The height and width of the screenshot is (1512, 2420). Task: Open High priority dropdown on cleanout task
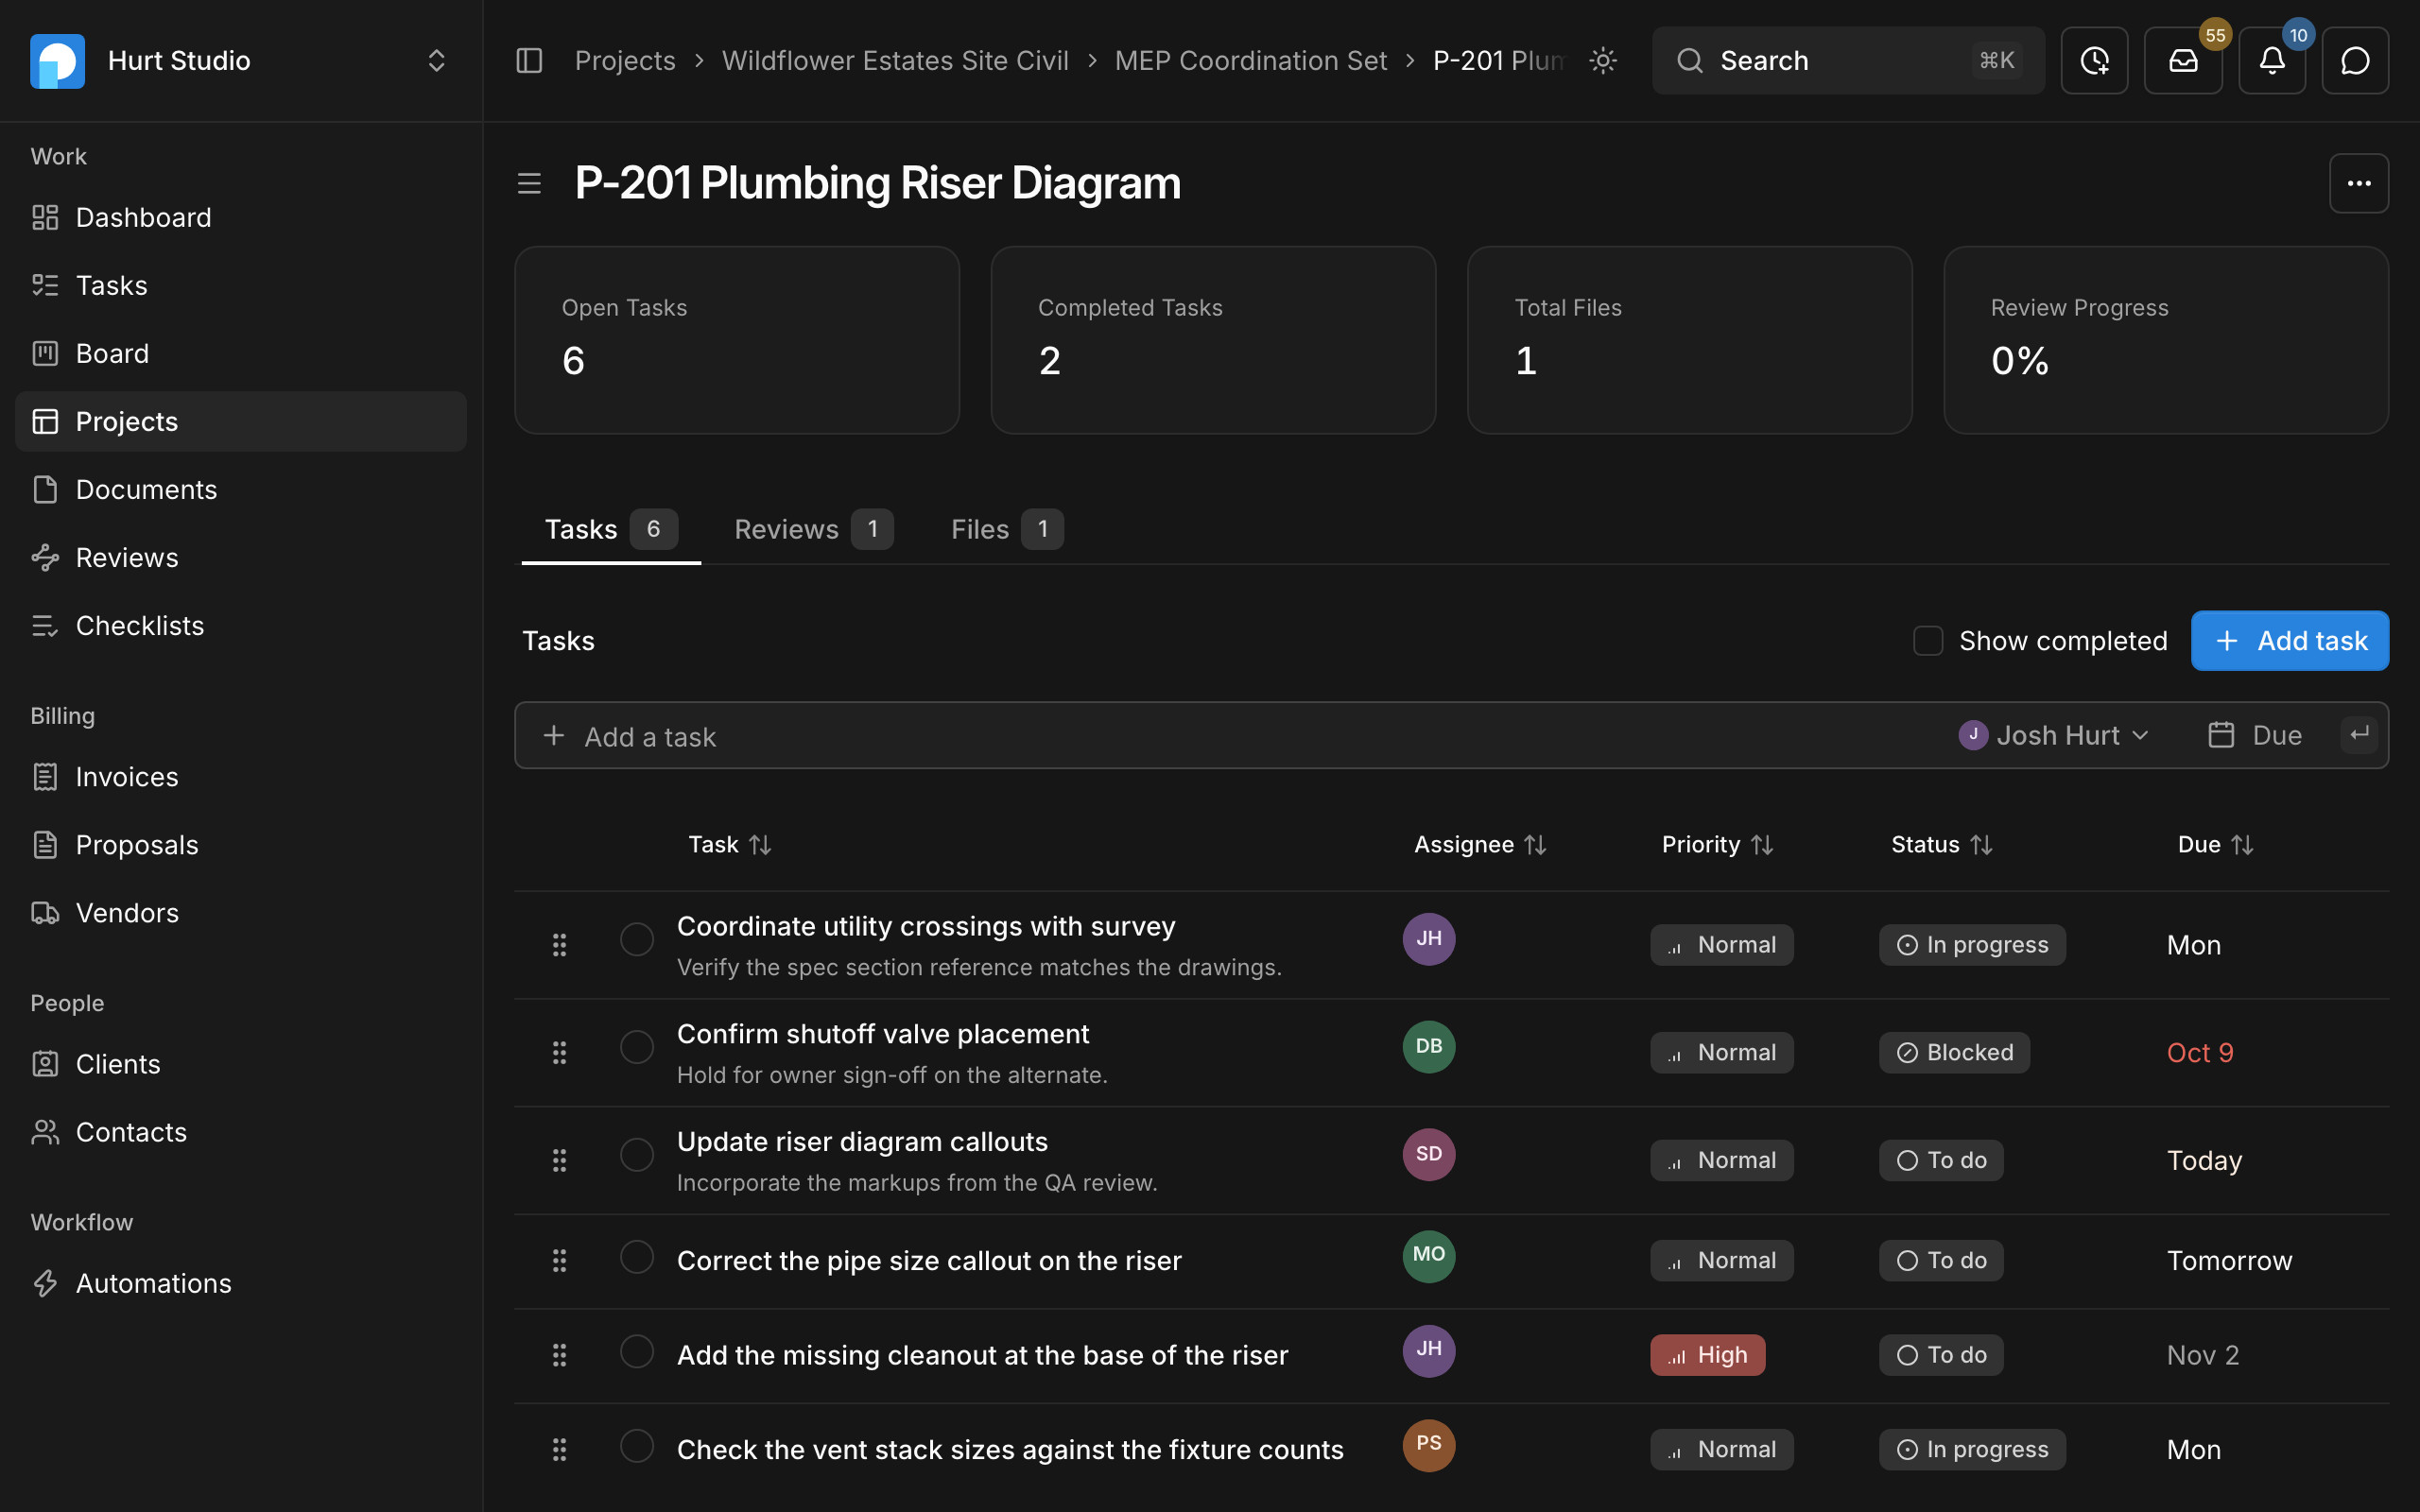point(1707,1355)
